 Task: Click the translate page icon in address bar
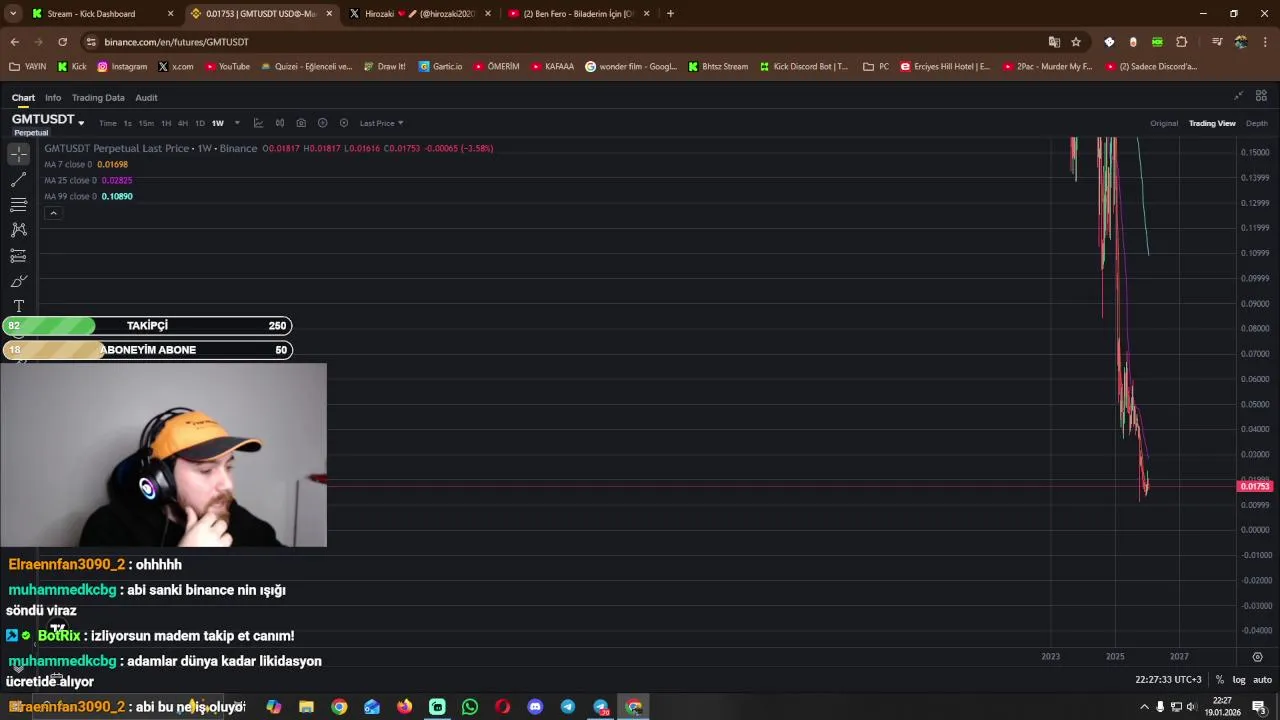1054,42
